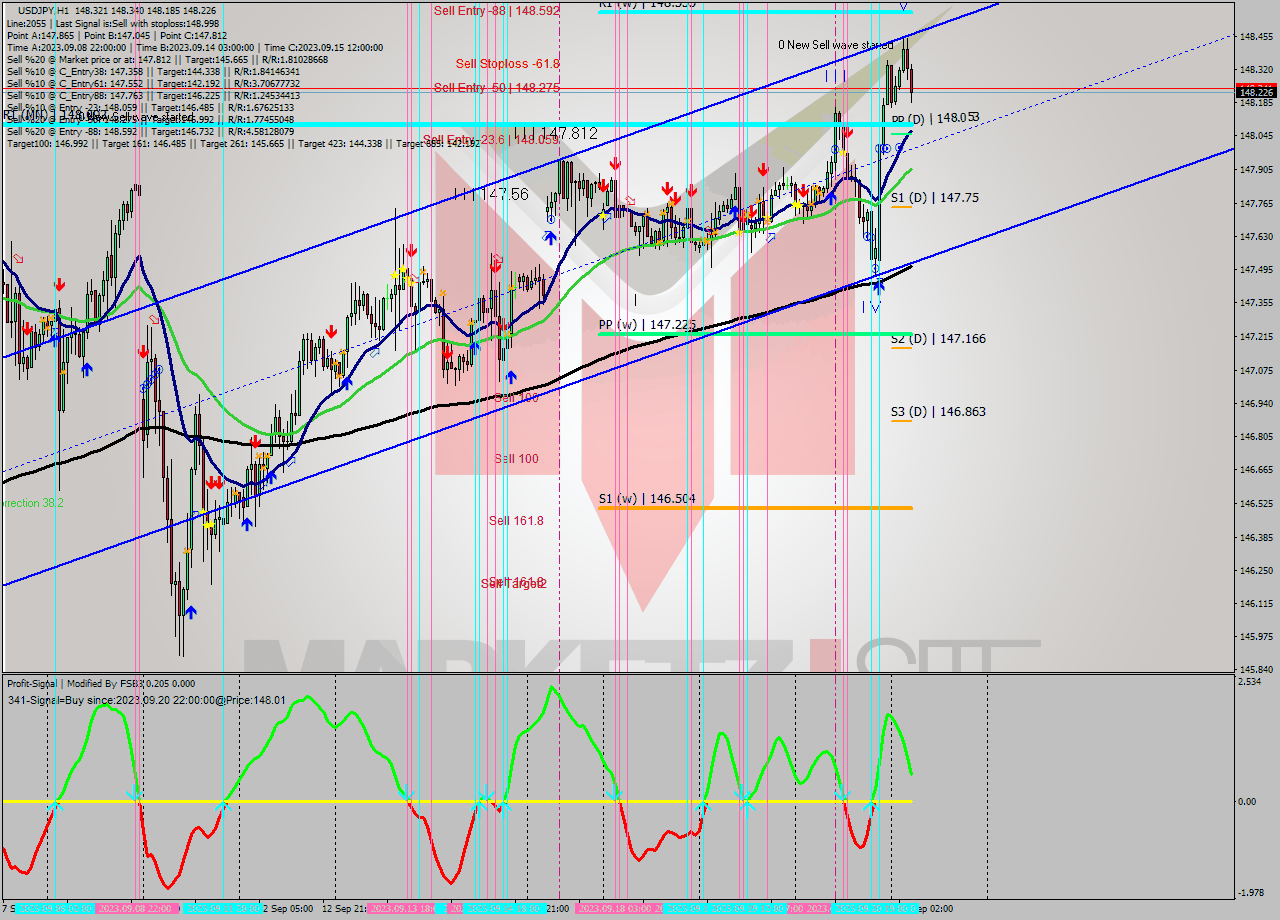
Task: Click the '12 Sep 21:' time axis label
Action: 343,909
